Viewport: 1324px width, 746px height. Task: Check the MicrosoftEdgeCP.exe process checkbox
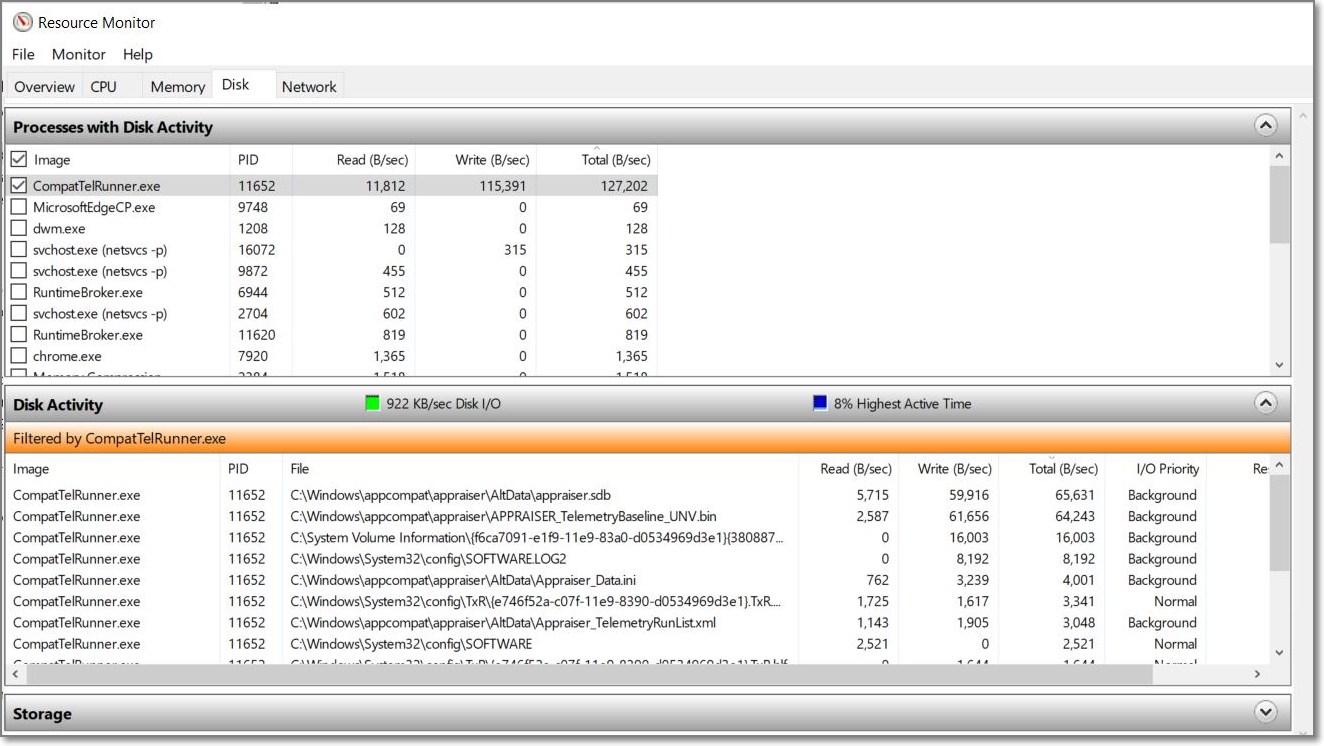pos(19,207)
